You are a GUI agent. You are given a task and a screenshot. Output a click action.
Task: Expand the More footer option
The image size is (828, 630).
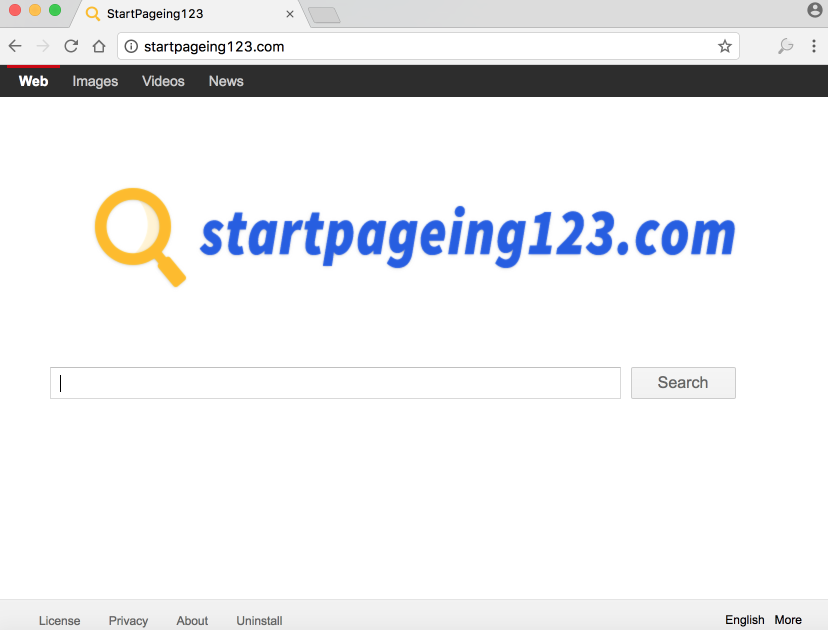coord(788,620)
